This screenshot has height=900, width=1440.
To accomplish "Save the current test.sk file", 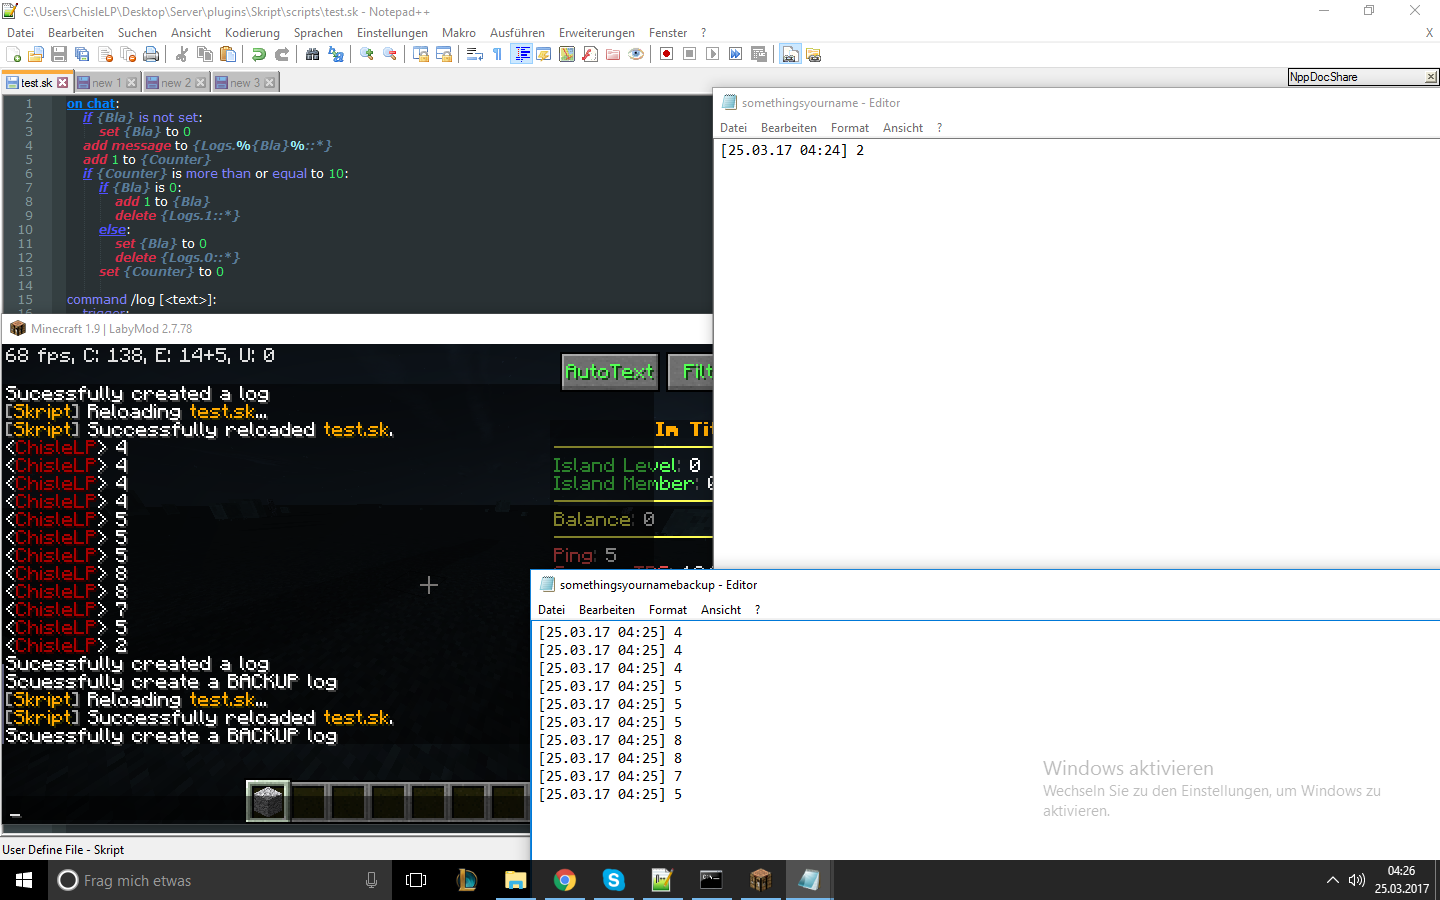I will (x=59, y=54).
